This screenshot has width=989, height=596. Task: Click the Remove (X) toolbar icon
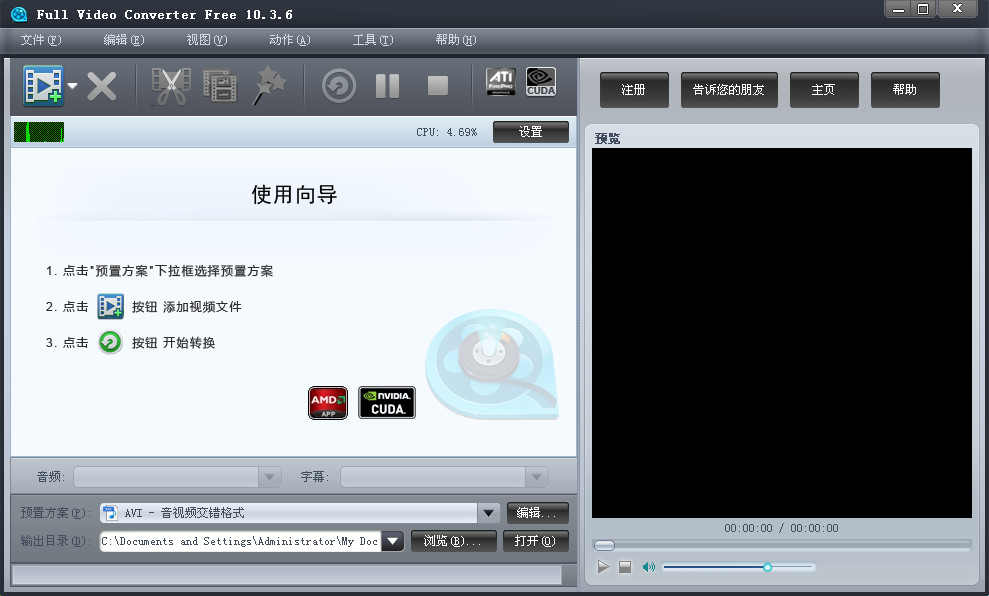(102, 86)
